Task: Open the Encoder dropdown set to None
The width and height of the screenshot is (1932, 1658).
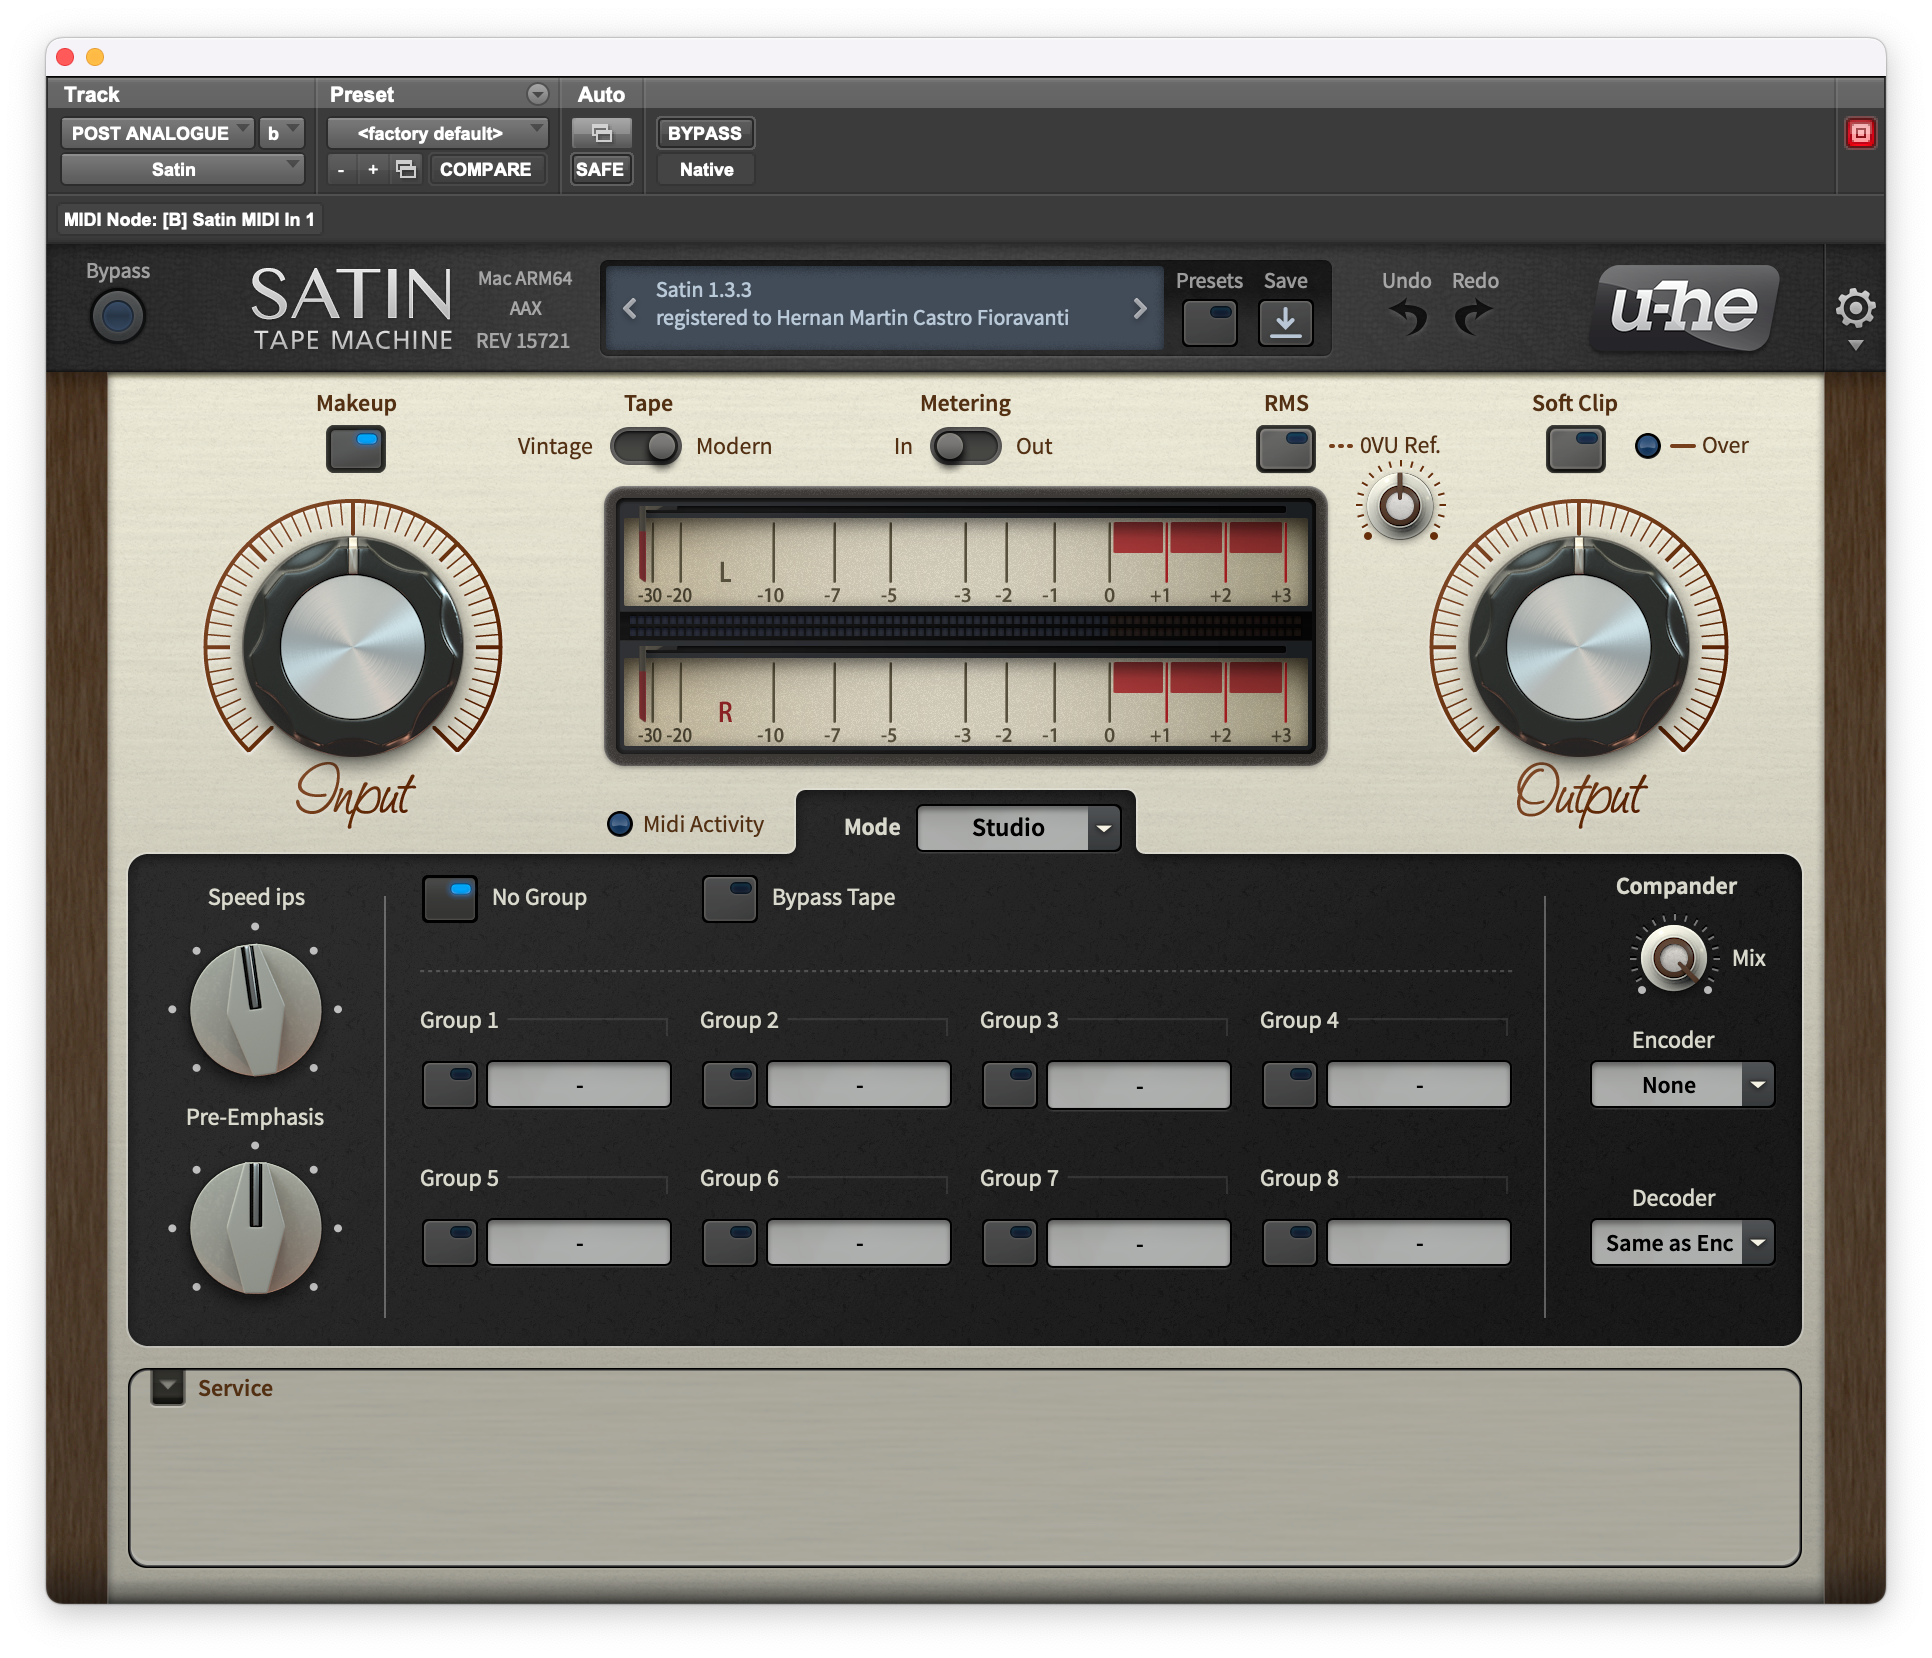Action: (x=1681, y=1084)
